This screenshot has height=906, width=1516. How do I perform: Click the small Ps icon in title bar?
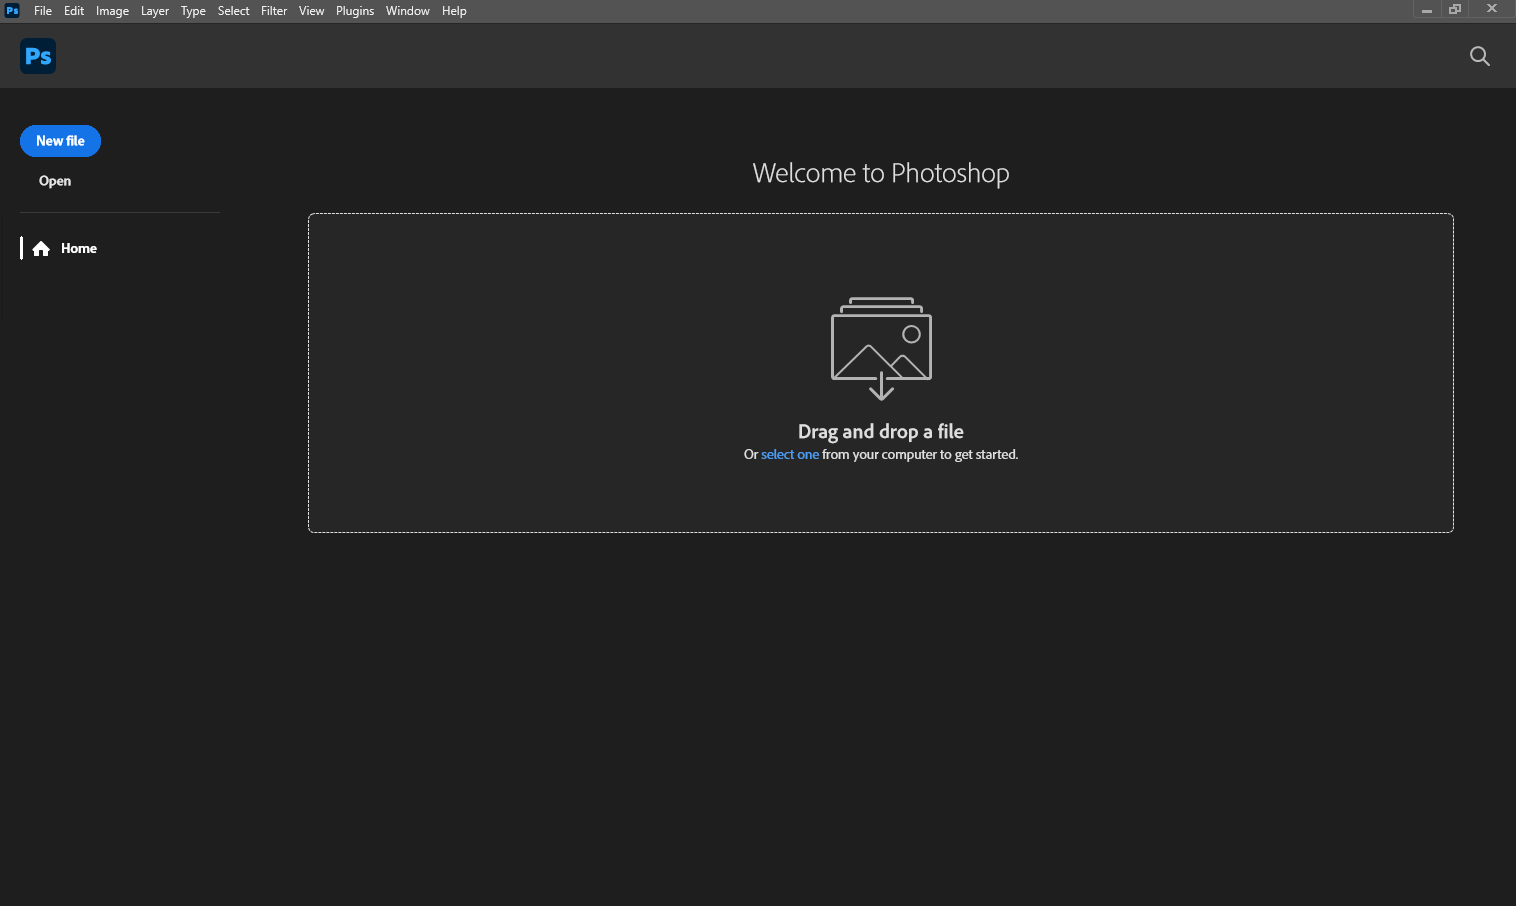[12, 11]
